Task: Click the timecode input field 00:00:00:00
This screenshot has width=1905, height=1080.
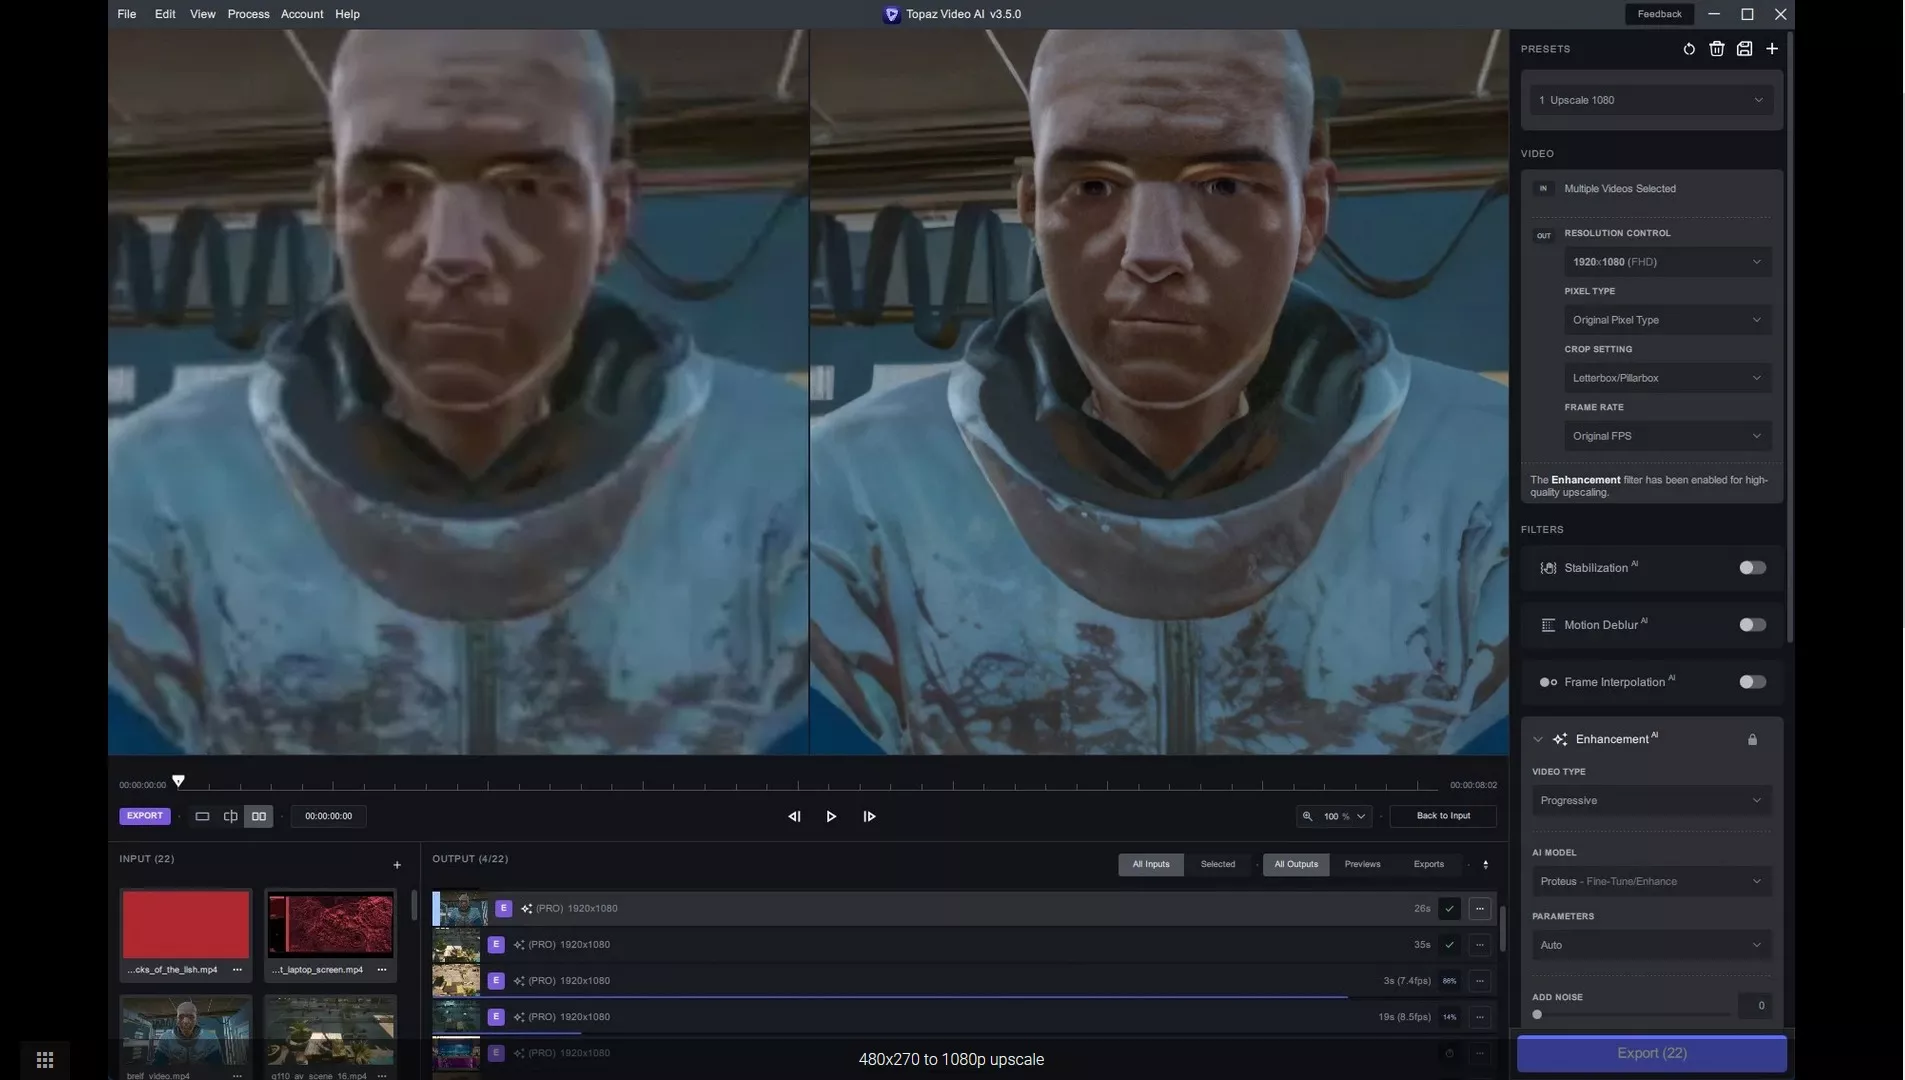Action: (328, 817)
